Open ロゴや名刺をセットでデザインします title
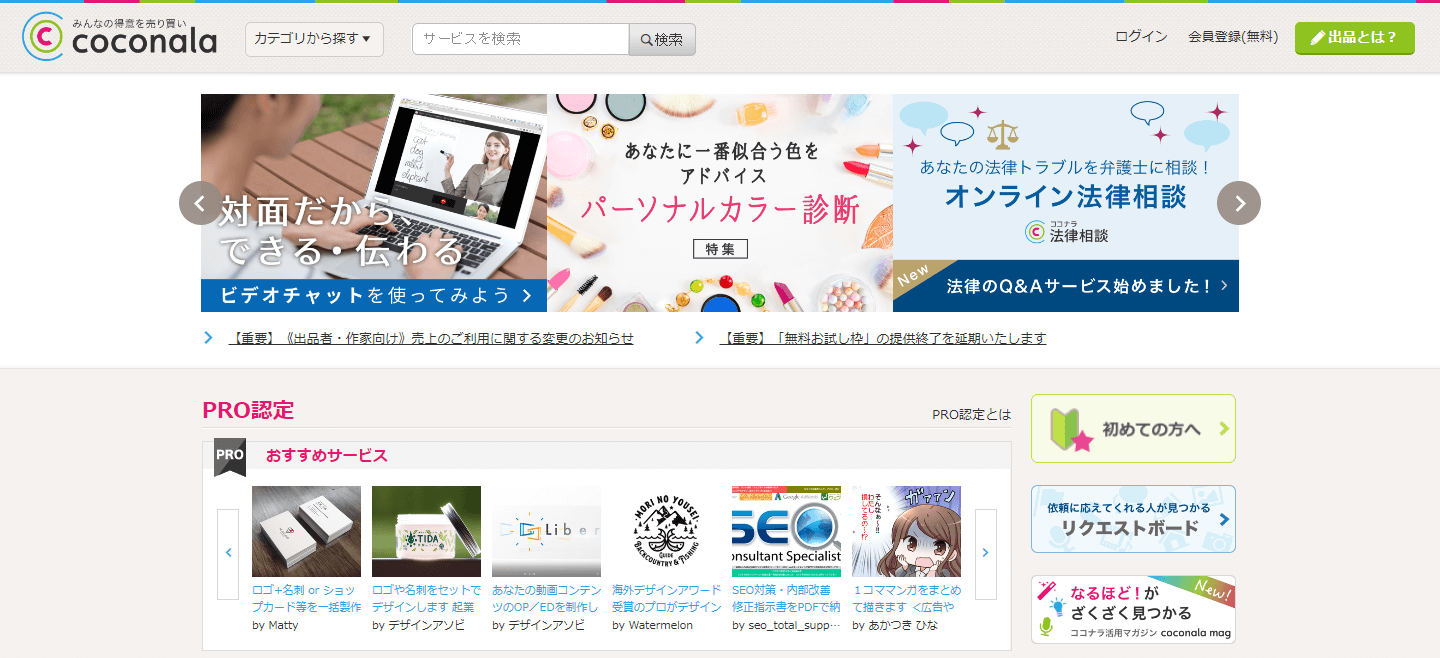Viewport: 1440px width, 658px height. point(426,598)
